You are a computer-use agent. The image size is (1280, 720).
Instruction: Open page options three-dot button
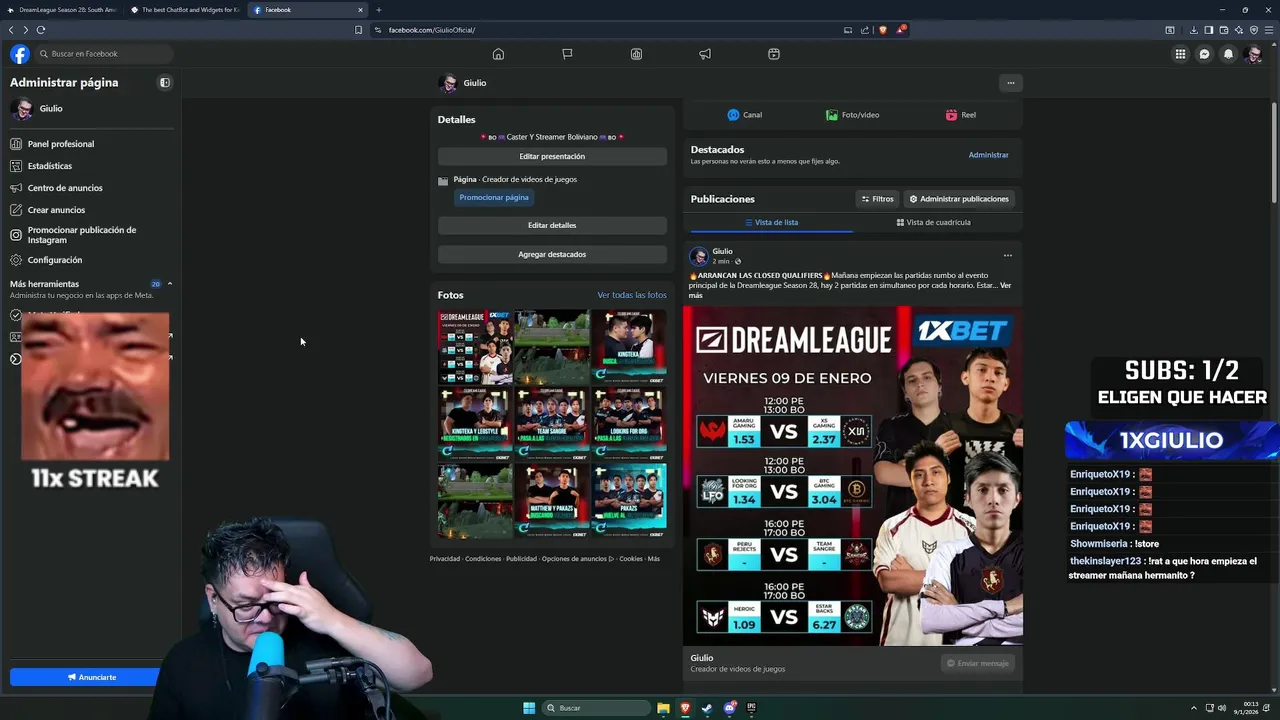[1011, 83]
